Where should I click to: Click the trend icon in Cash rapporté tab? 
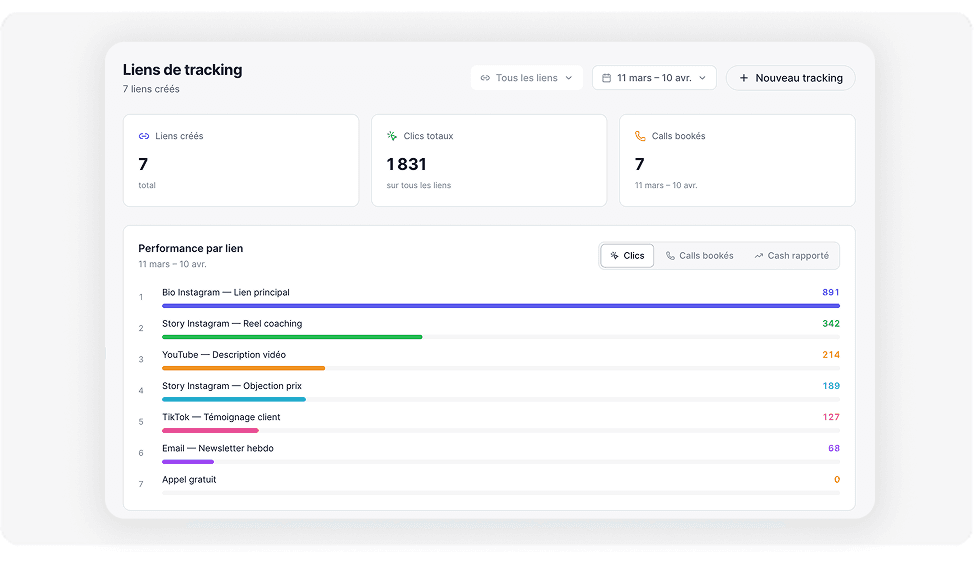pos(759,255)
